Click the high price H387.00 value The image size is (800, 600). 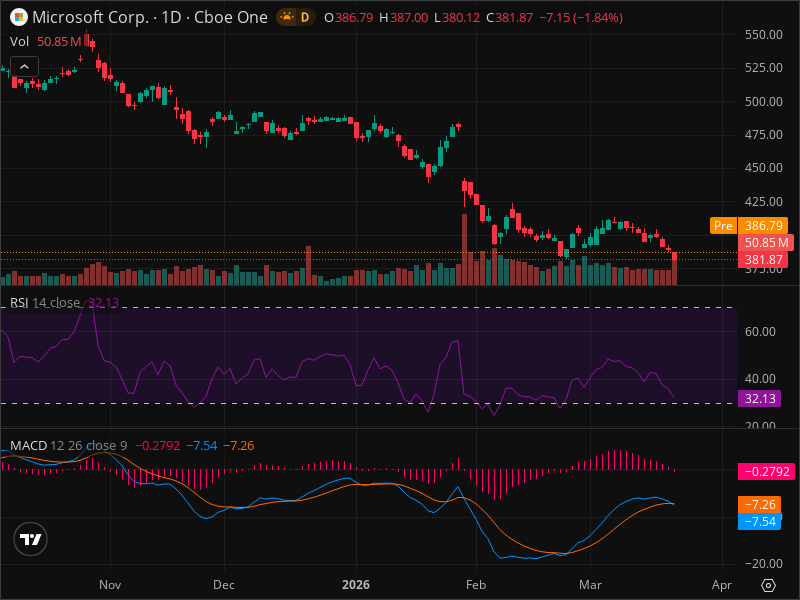click(x=404, y=17)
